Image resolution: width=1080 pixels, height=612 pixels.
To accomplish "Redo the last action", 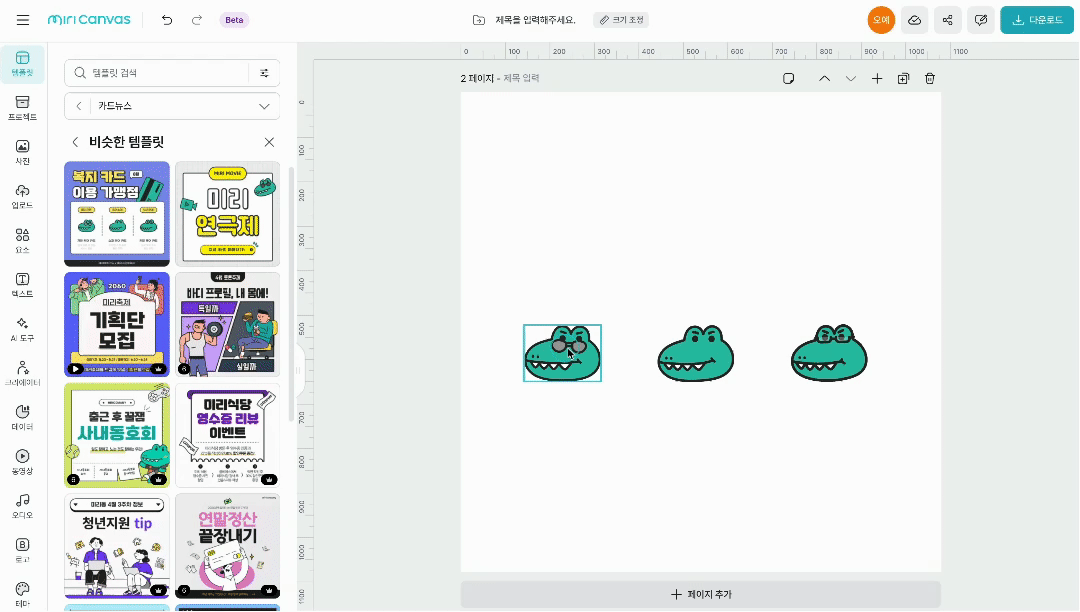I will (197, 20).
